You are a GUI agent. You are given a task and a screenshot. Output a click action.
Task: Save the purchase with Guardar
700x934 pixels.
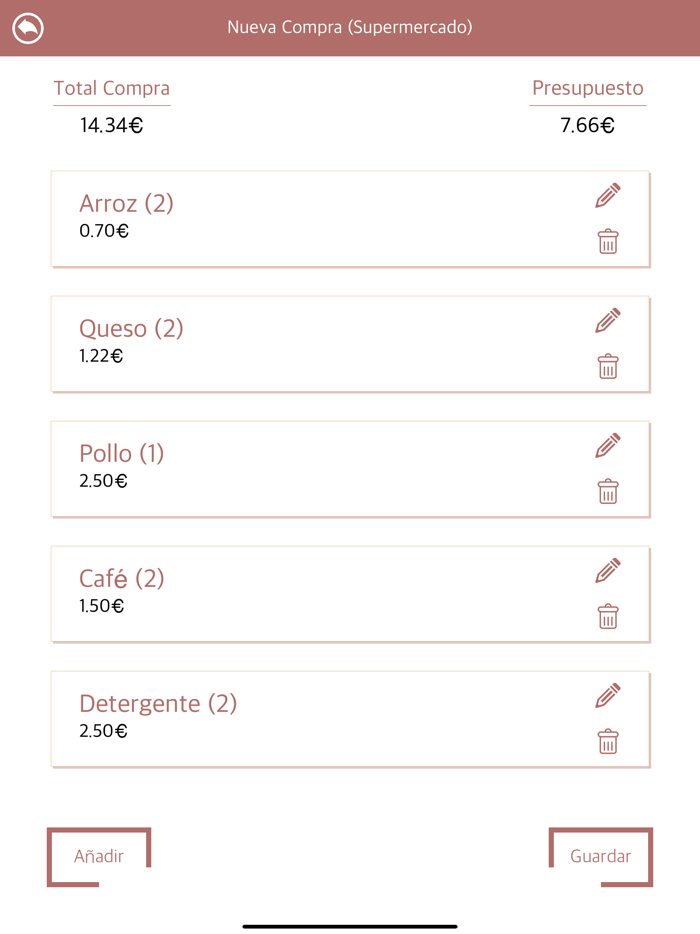coord(600,857)
